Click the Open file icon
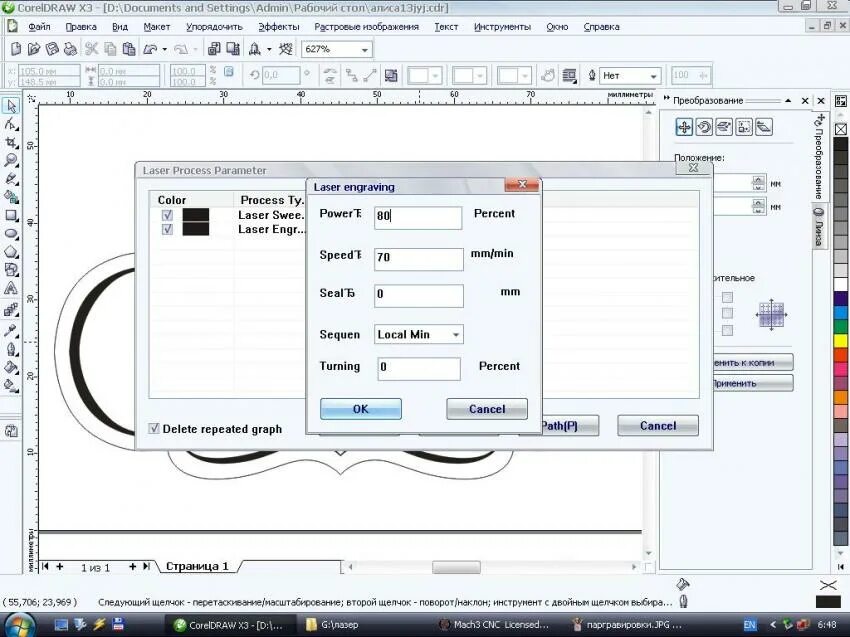 click(34, 49)
